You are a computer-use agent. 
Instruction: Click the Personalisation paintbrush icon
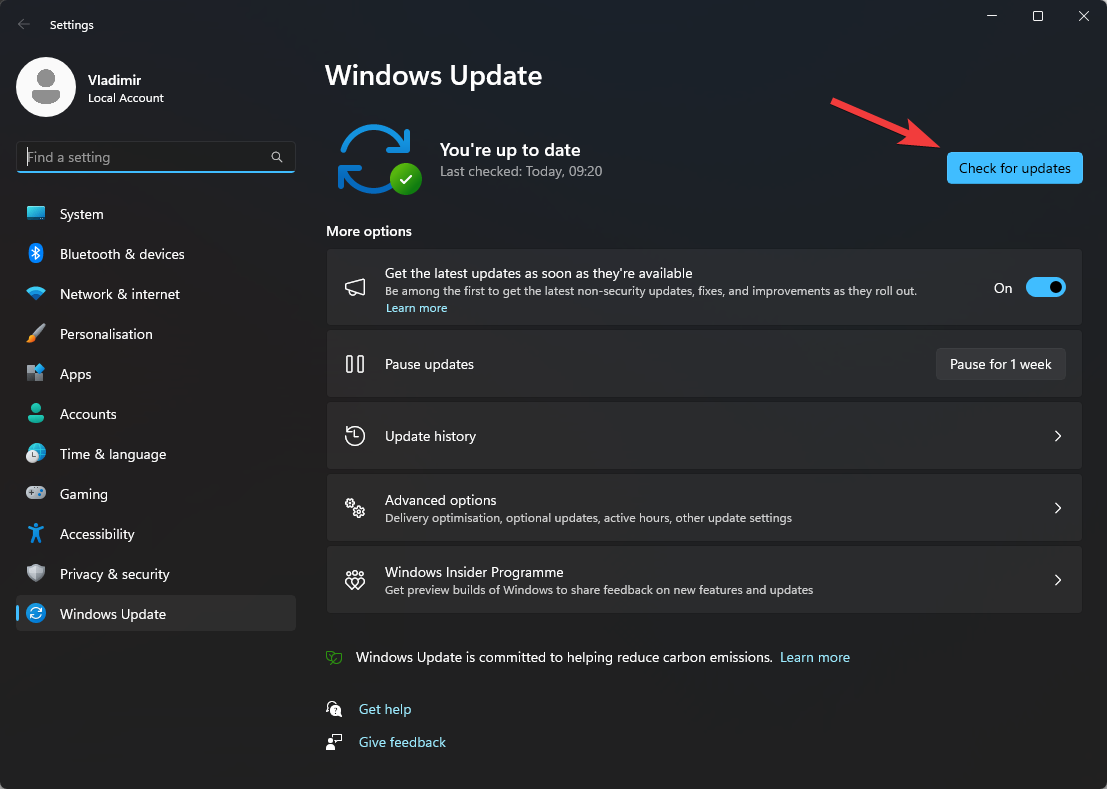point(36,334)
